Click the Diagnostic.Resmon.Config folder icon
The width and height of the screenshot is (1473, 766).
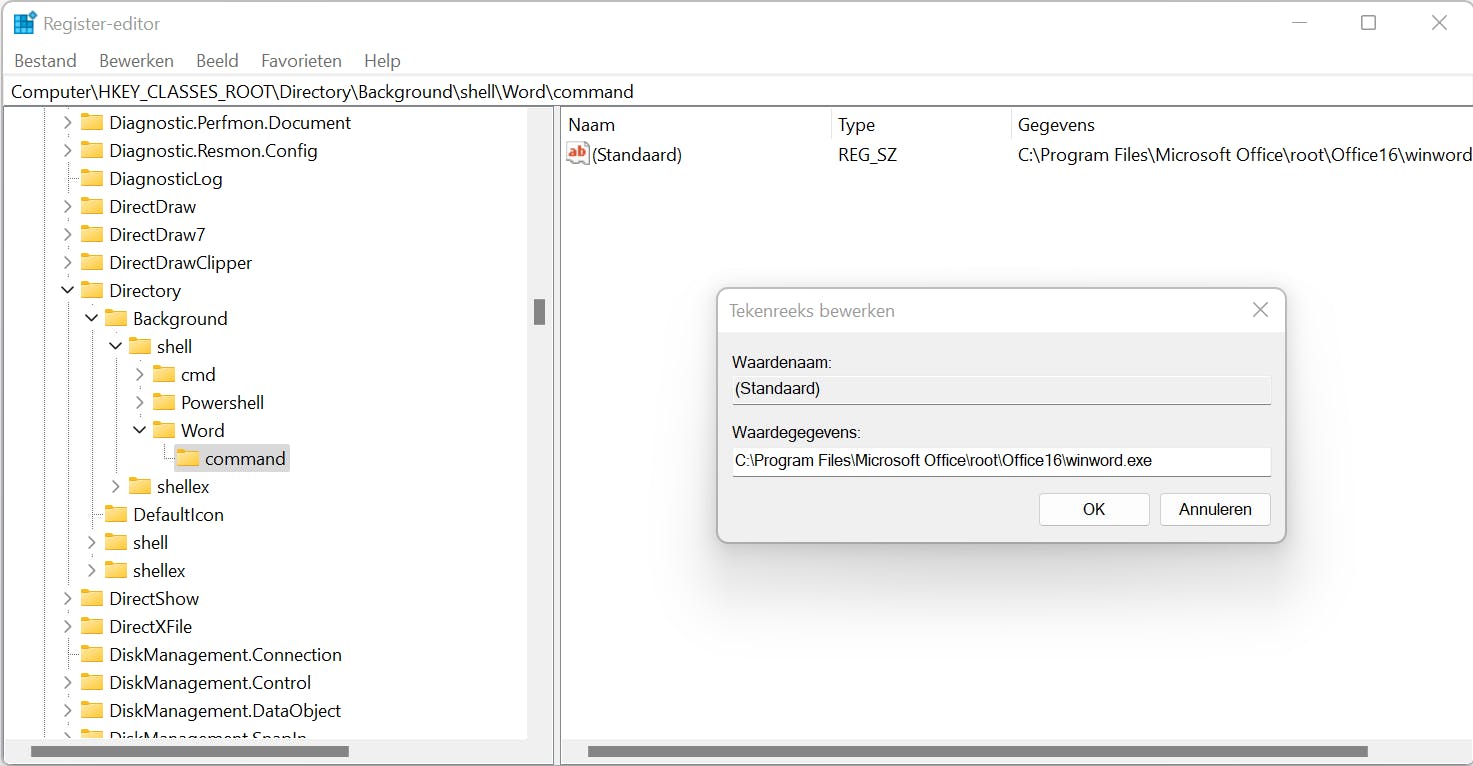[x=92, y=151]
